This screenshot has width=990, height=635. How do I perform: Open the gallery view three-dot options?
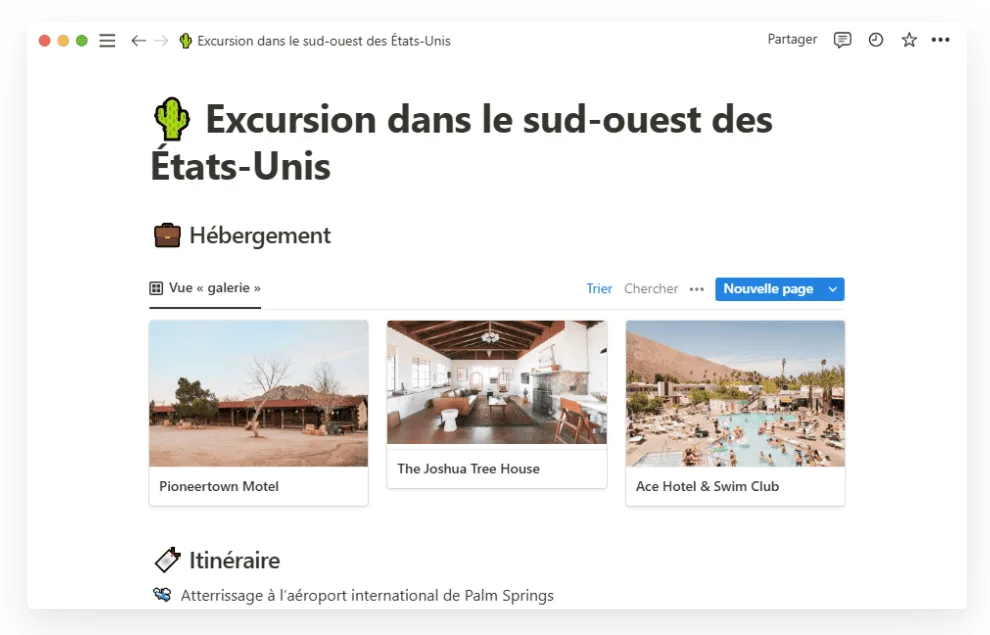(696, 289)
